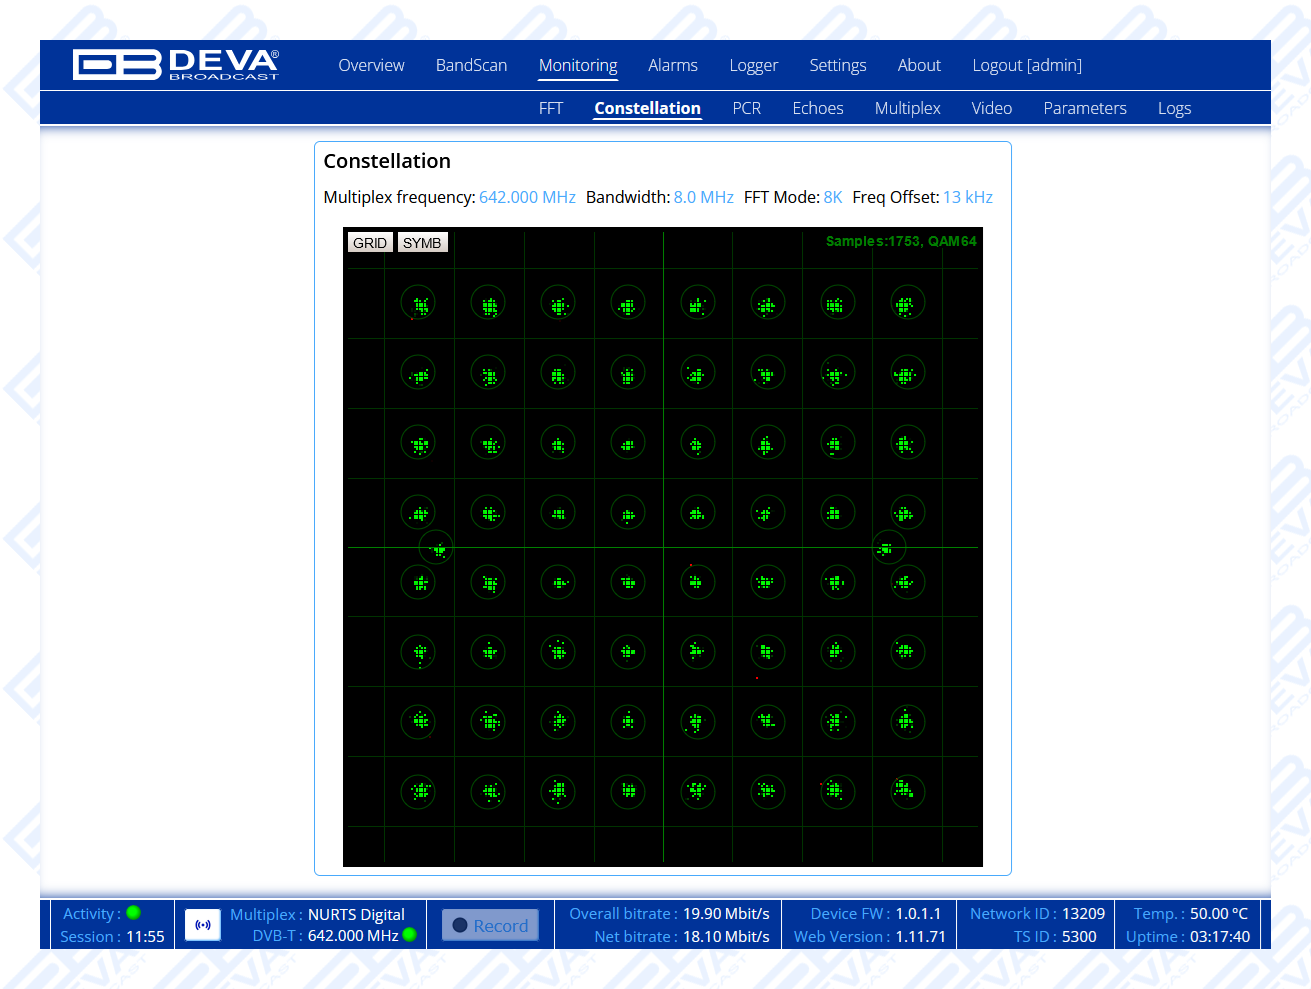Open the Alarms menu item
Image resolution: width=1311 pixels, height=989 pixels.
point(672,66)
